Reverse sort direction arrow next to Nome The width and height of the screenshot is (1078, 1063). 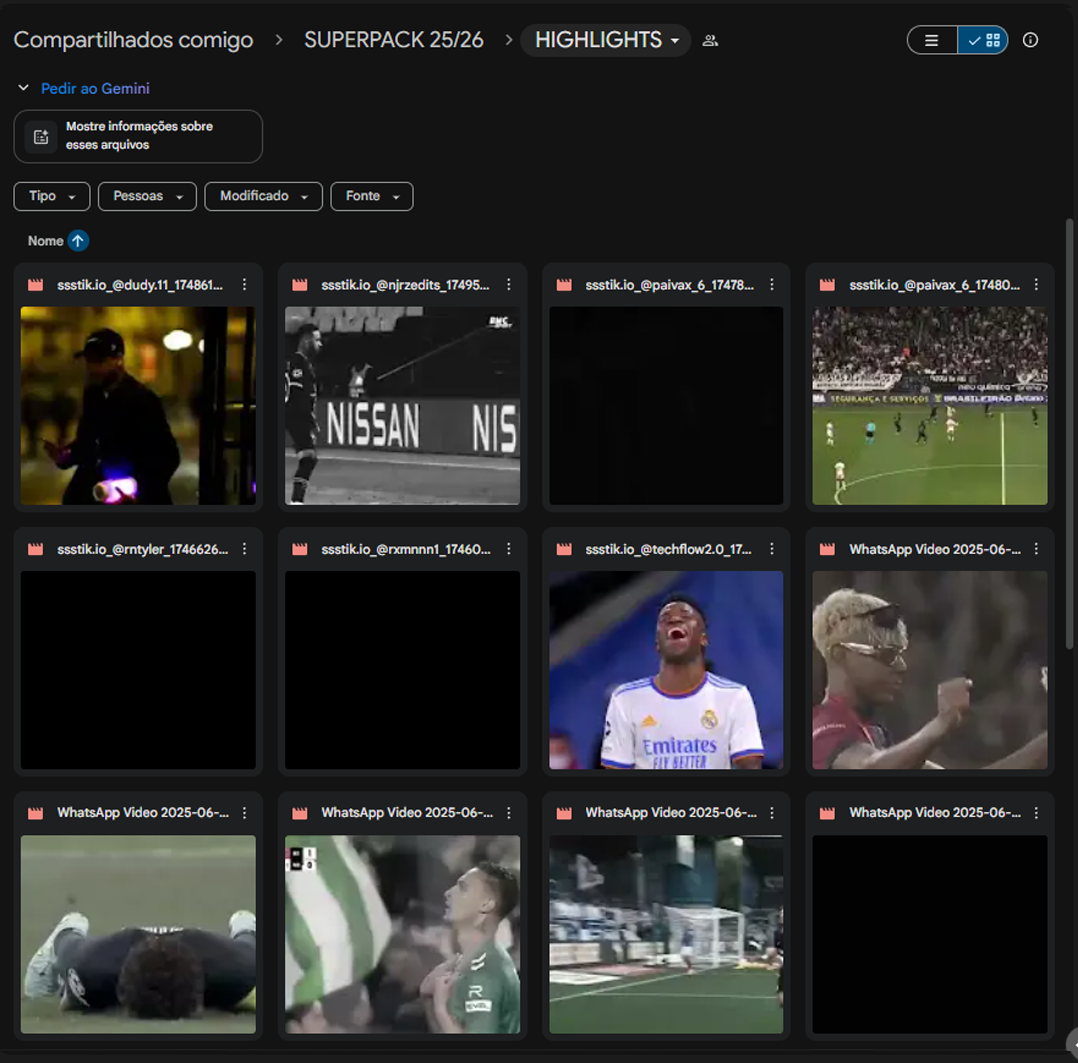(78, 241)
